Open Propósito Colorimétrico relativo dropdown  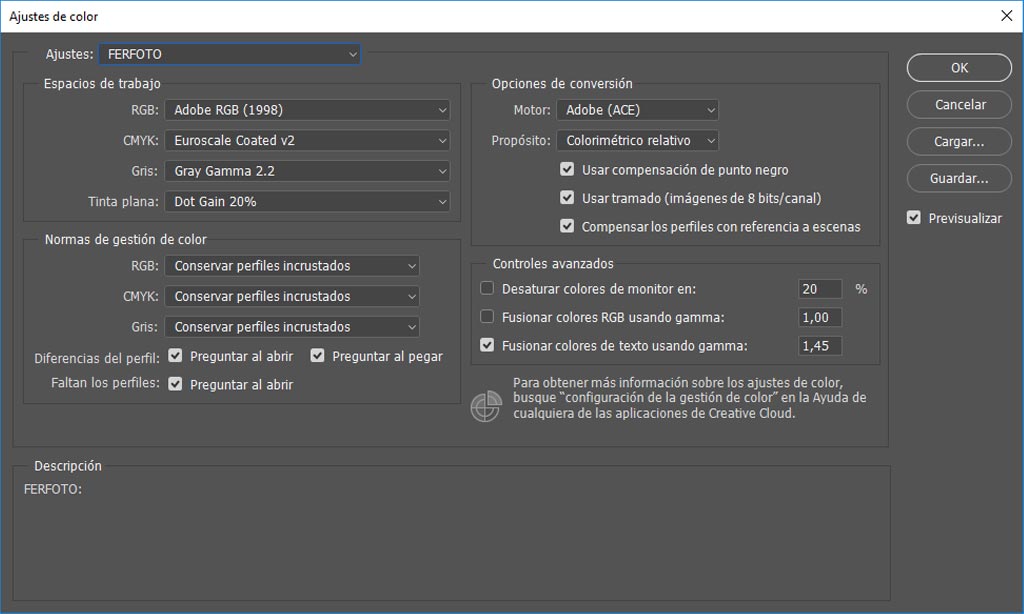637,140
